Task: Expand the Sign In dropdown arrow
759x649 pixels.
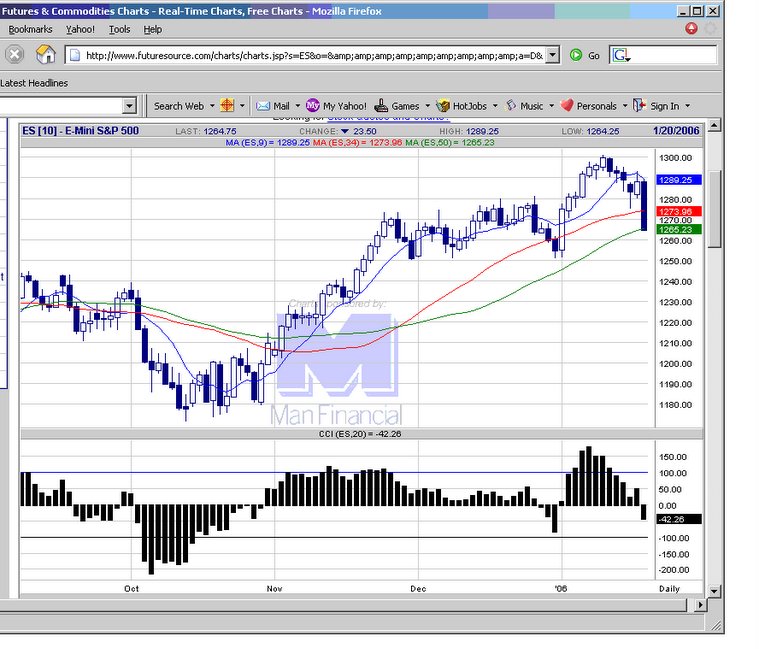Action: [688, 106]
